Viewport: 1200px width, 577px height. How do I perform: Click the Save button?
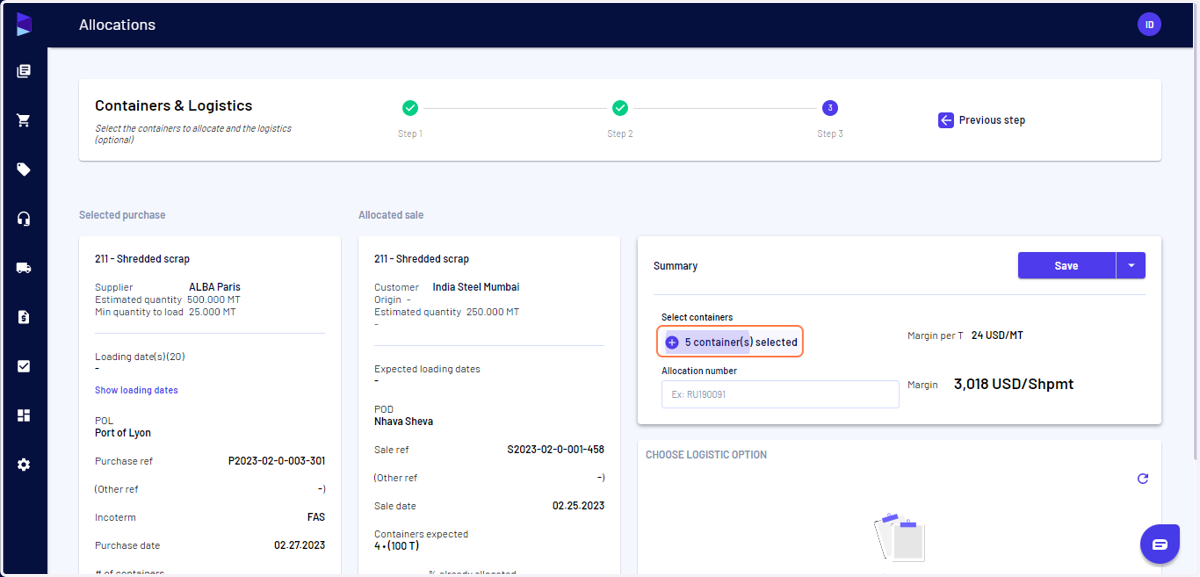1067,265
